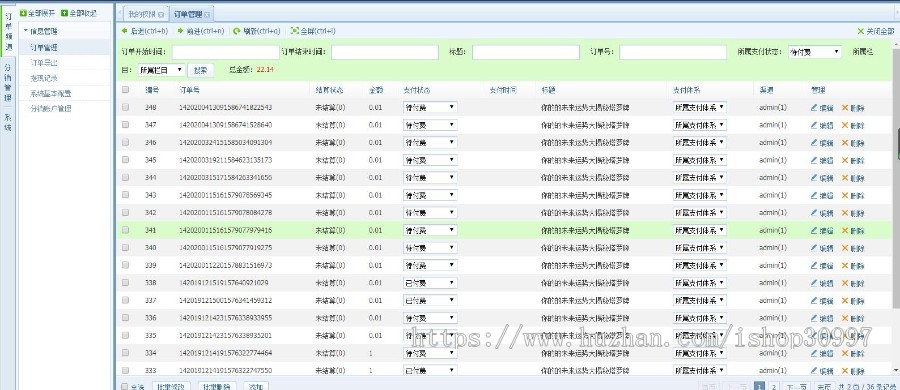
Task: Tick the checkbox for order 346
Action: [125, 142]
